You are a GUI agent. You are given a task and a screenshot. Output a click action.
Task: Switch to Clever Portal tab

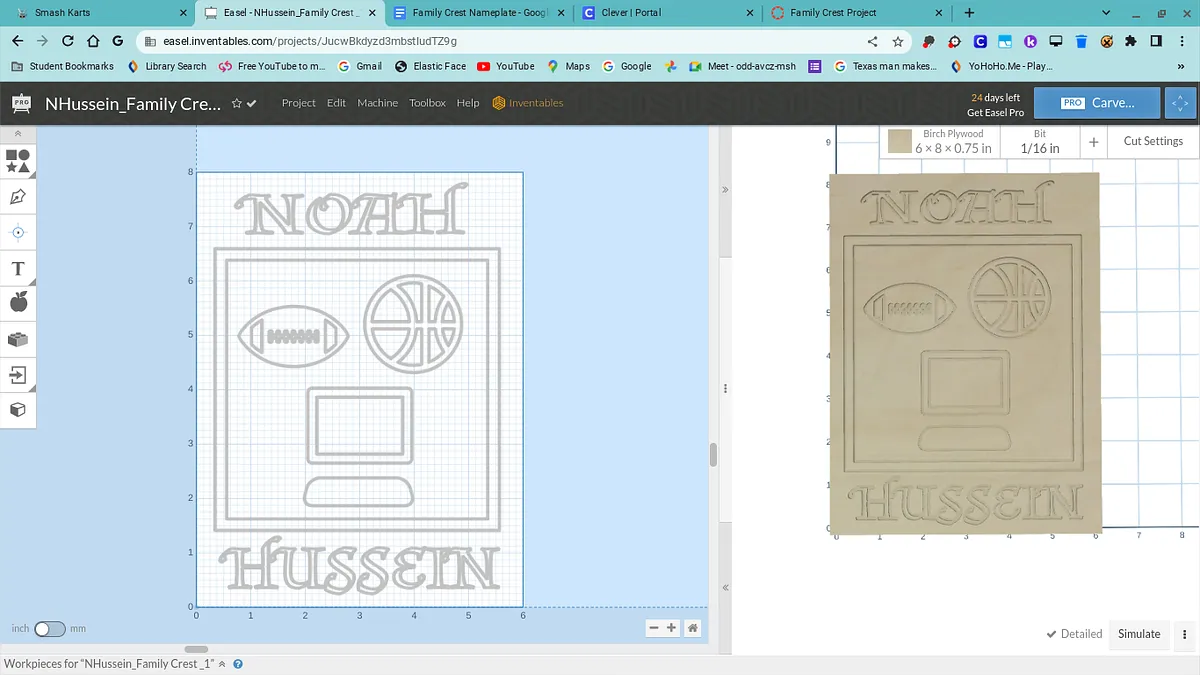tap(667, 13)
